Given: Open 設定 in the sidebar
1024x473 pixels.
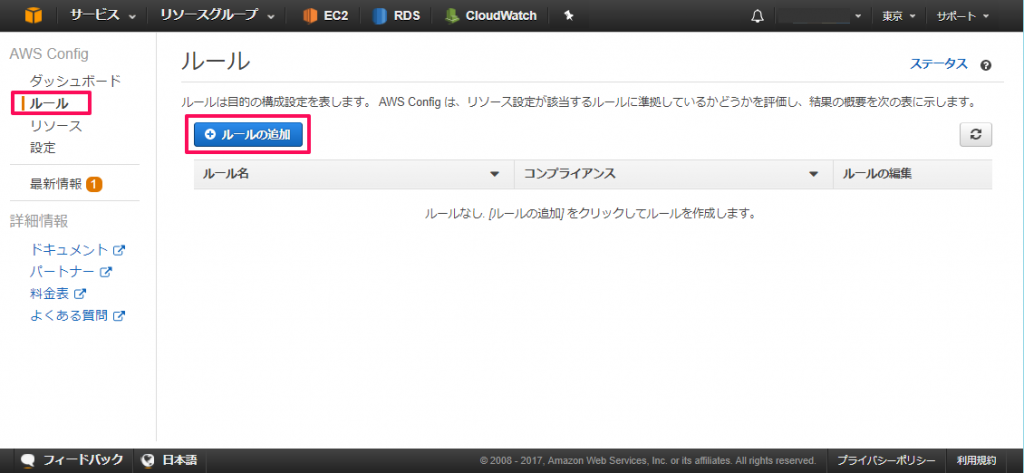Looking at the screenshot, I should click(x=43, y=148).
